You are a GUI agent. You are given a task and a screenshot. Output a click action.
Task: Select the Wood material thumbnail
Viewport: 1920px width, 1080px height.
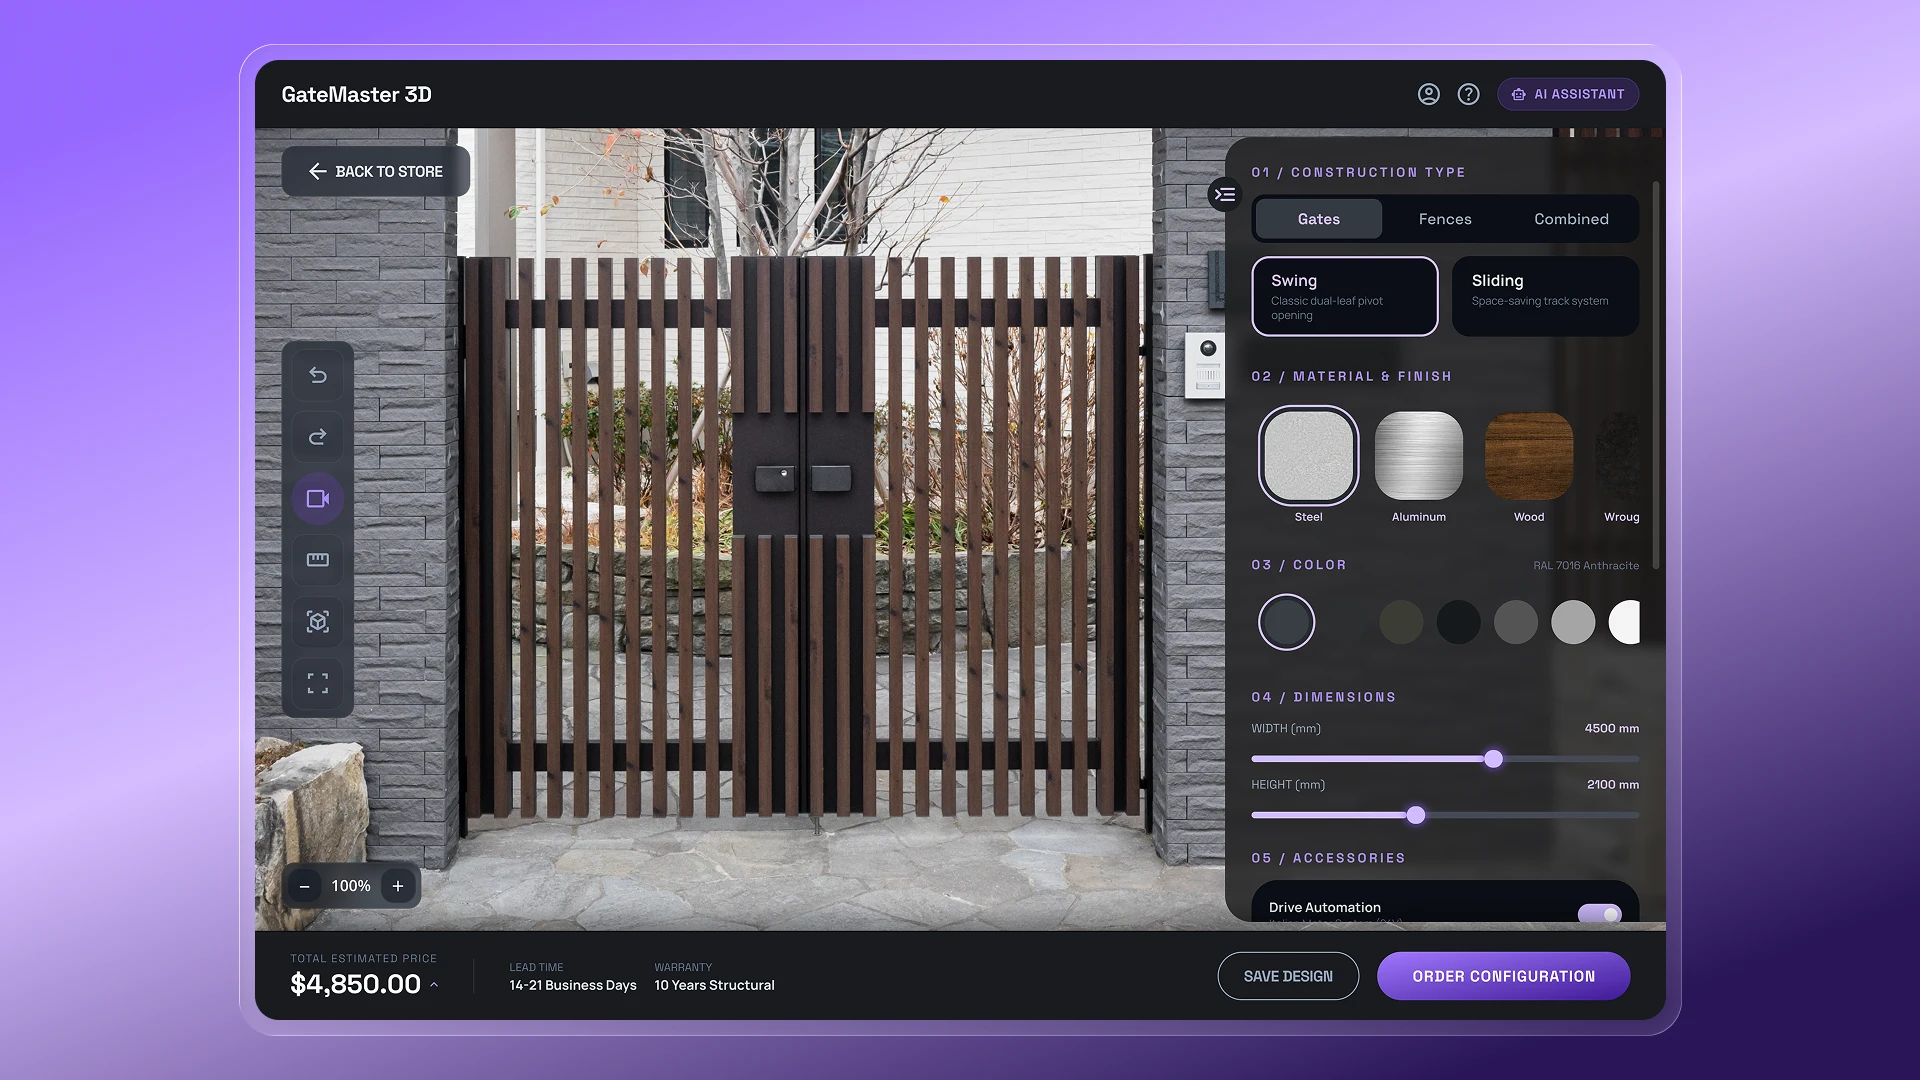pos(1528,456)
